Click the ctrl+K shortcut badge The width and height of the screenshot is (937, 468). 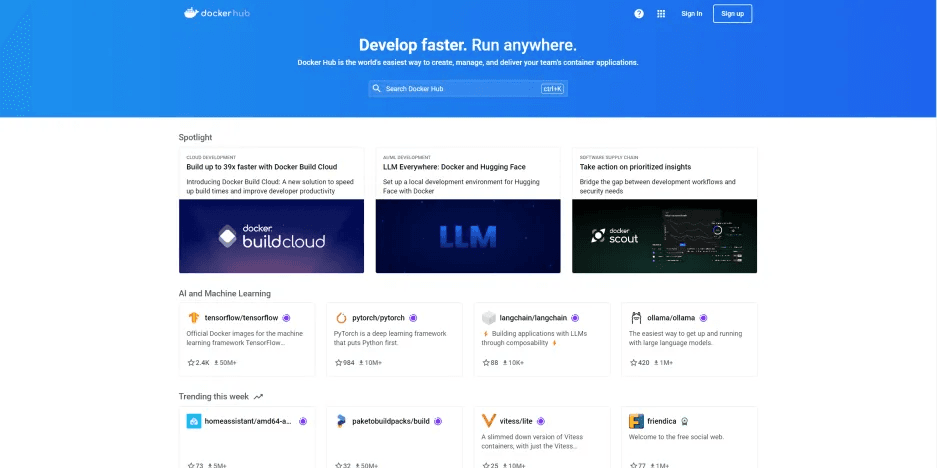point(552,88)
